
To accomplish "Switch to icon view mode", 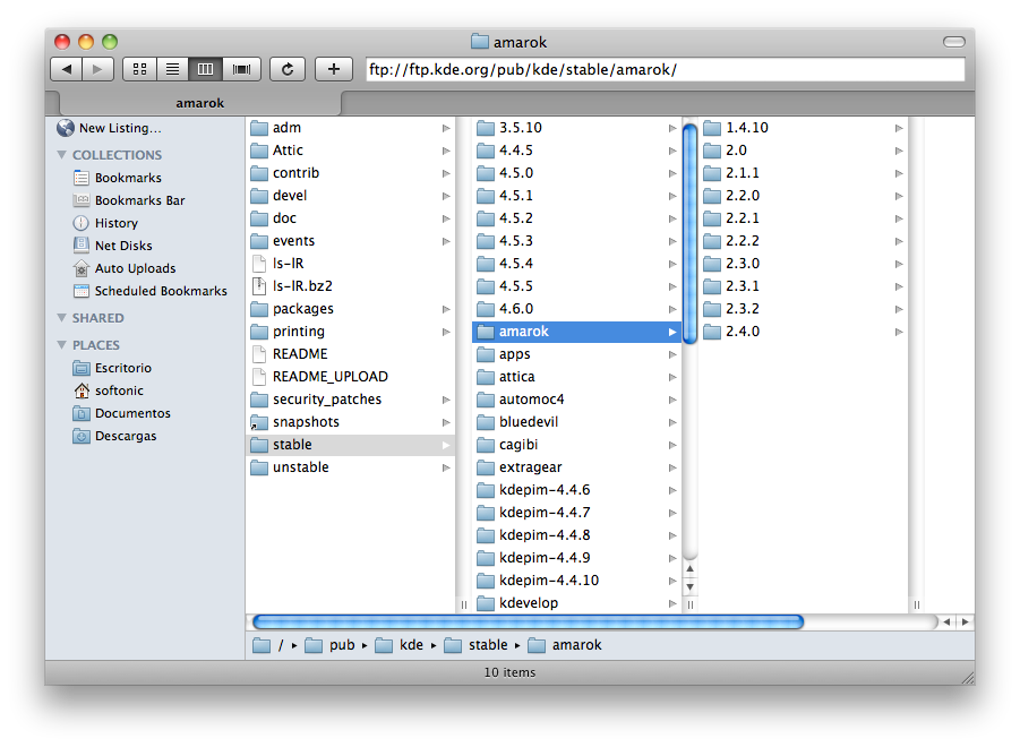I will pyautogui.click(x=139, y=69).
